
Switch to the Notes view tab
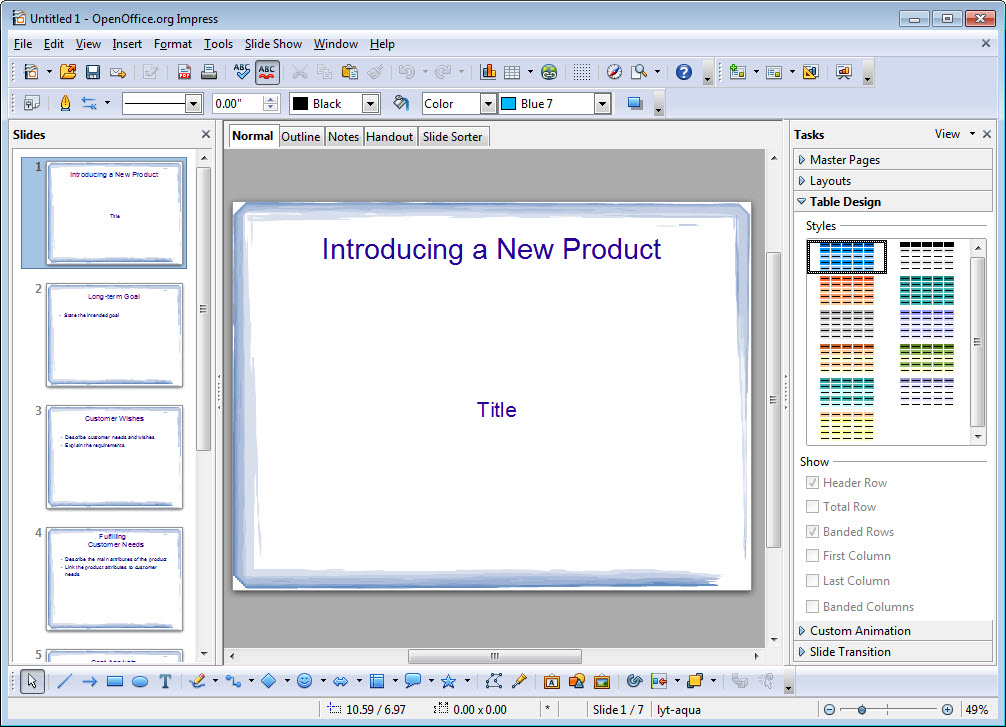pos(343,137)
